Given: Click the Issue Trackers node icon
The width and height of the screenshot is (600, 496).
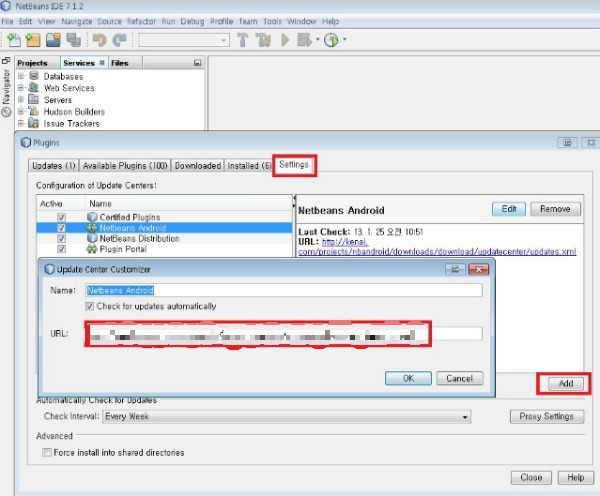Looking at the screenshot, I should coord(34,123).
